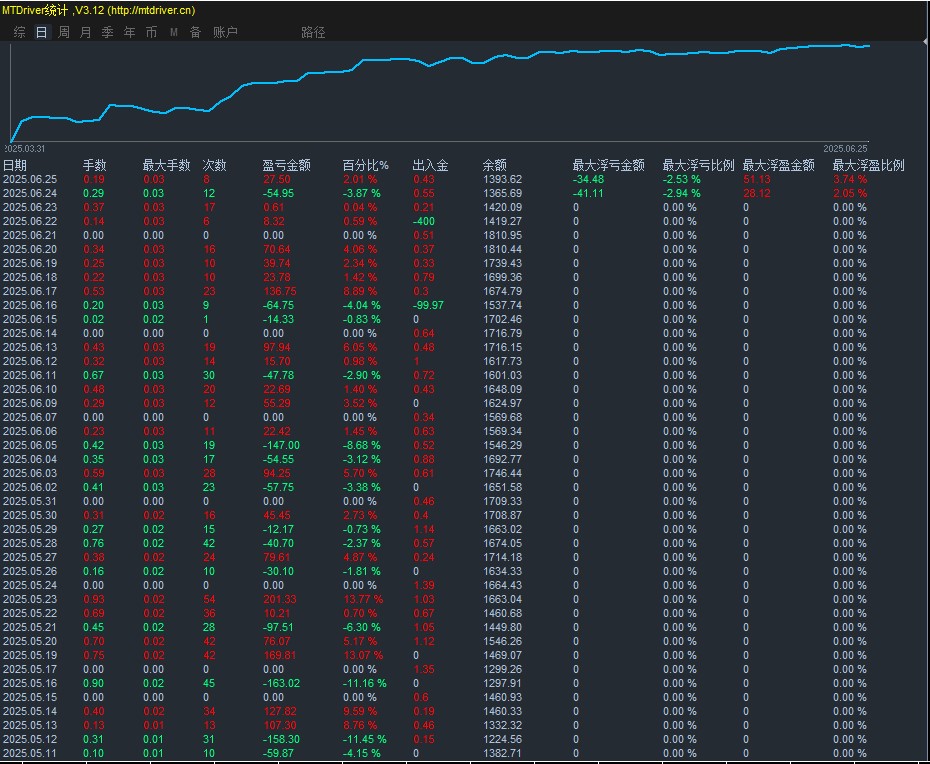Switch to 月 monthly statistics tab
930x764 pixels.
point(85,32)
